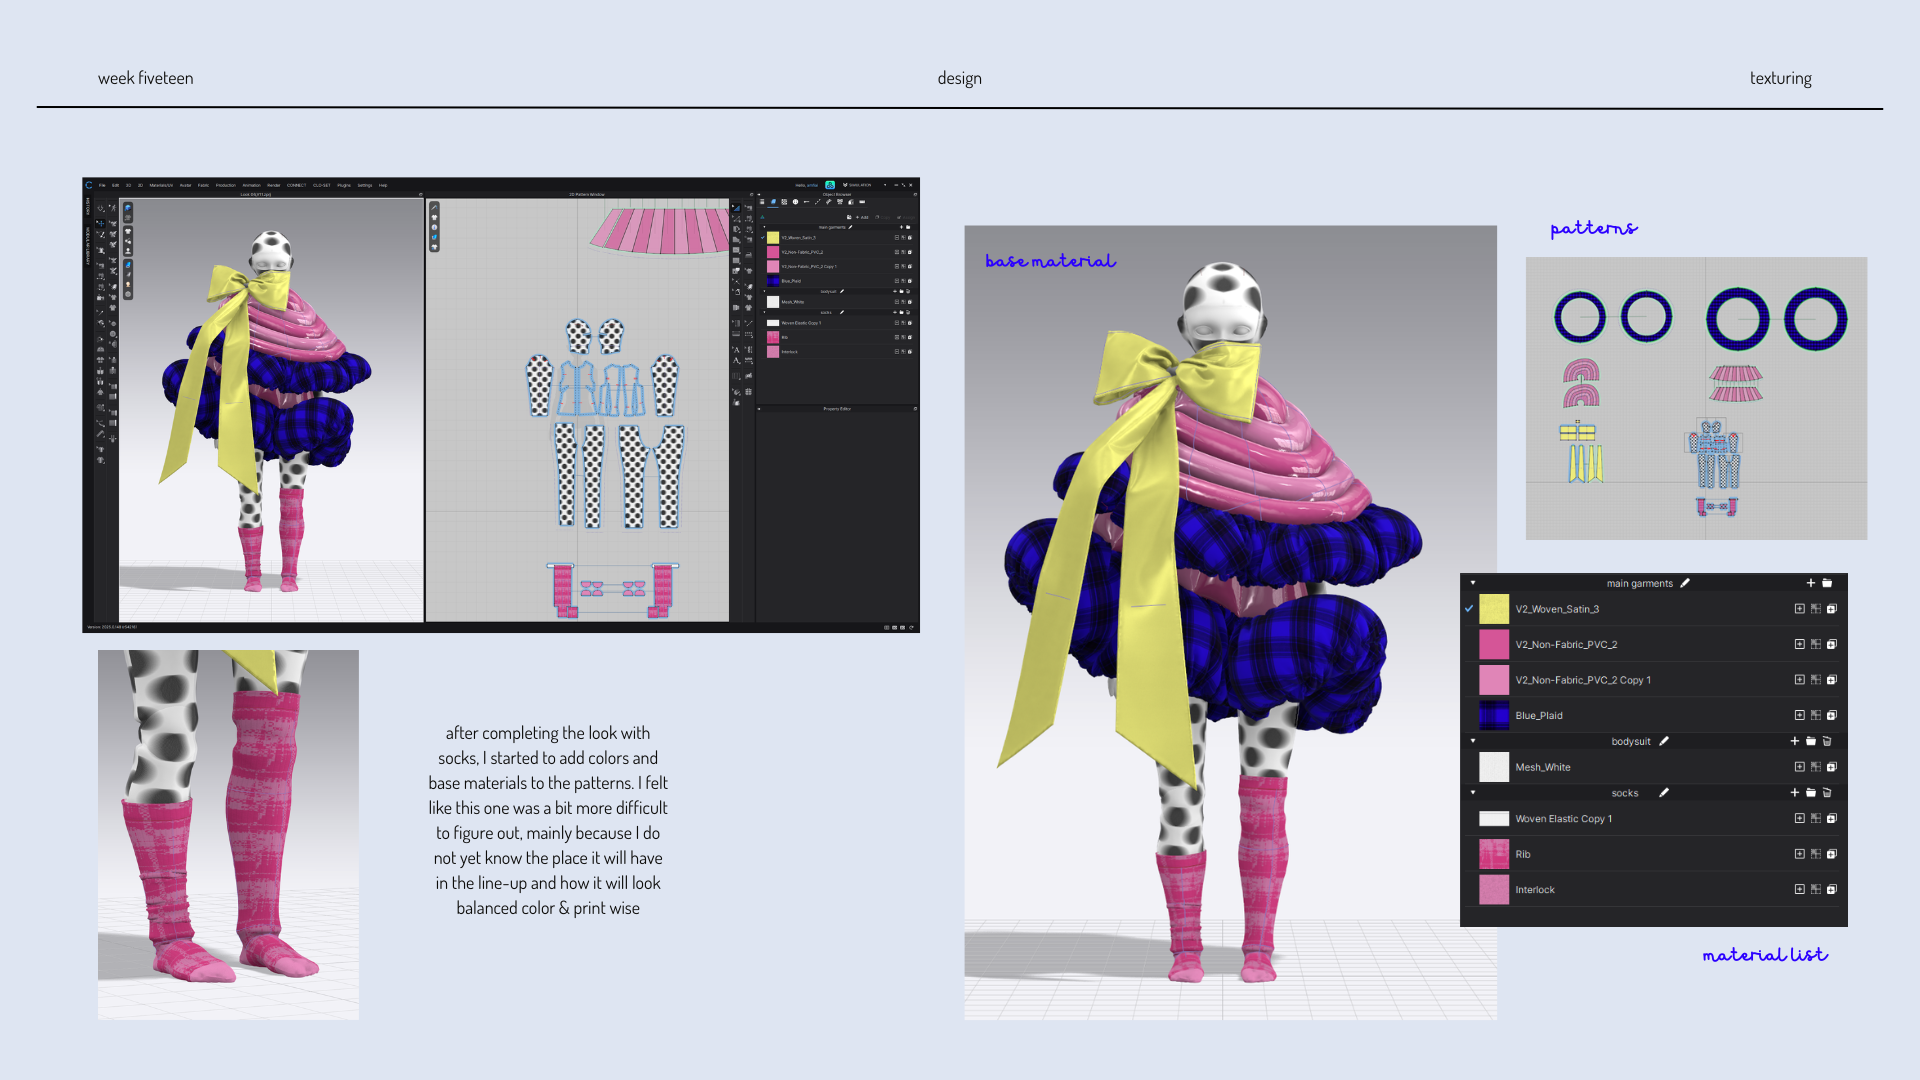Image resolution: width=1920 pixels, height=1080 pixels.
Task: Toggle the bottom shirt icon in 2D Pattern Window toolbar
Action: tap(434, 247)
